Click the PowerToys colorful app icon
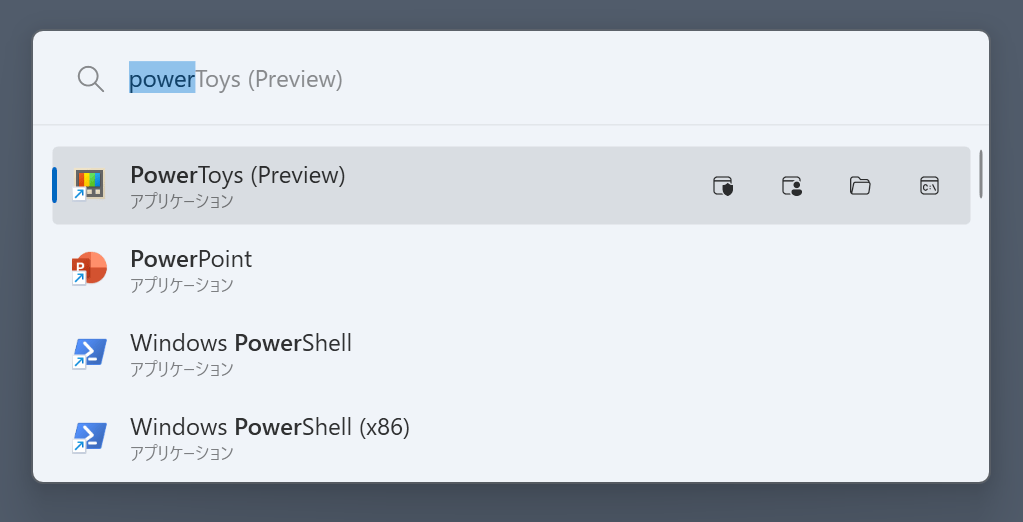 89,185
